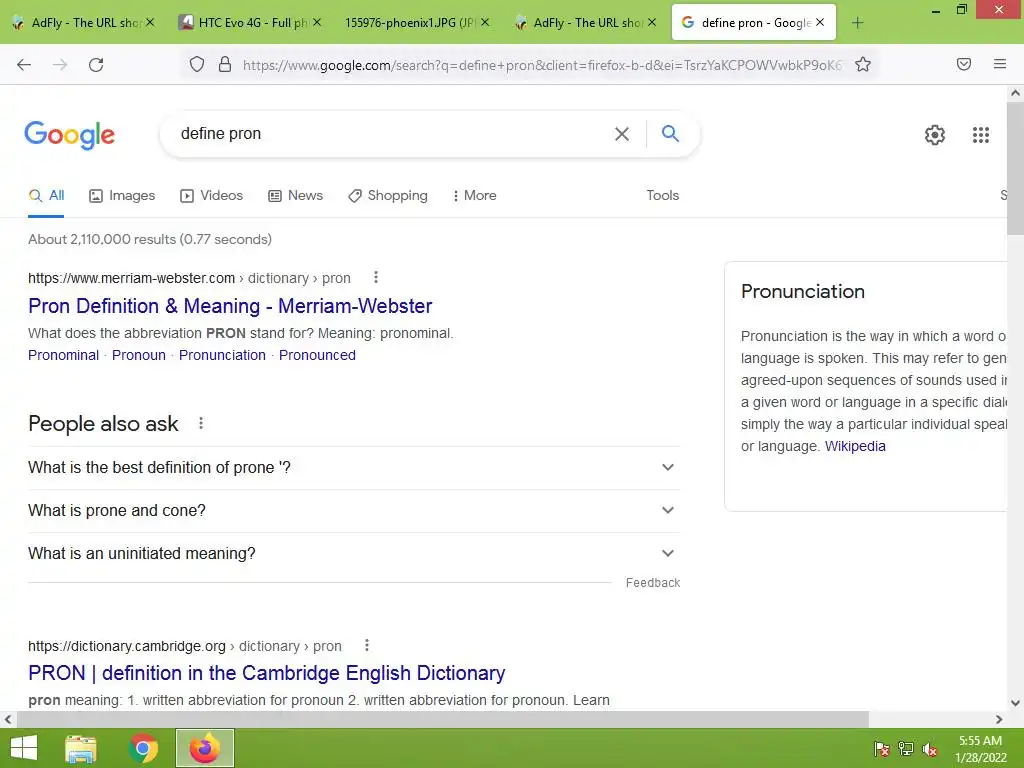1024x768 pixels.
Task: Open the Pronunciation sitelink
Action: coord(222,355)
